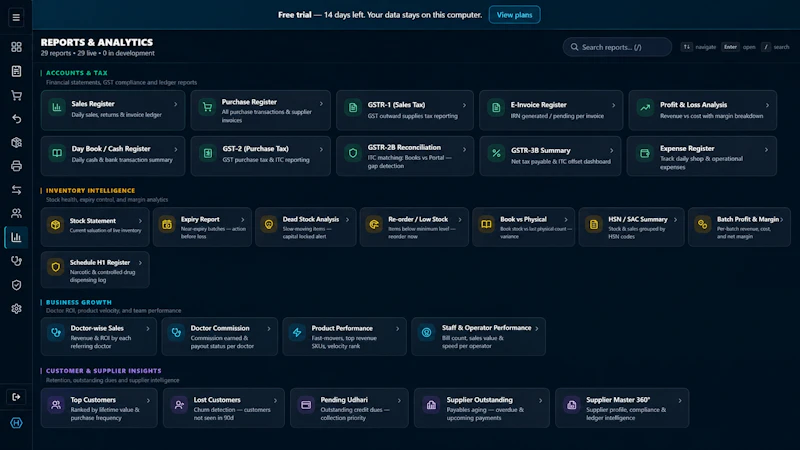This screenshot has width=800, height=450.
Task: Open the hamburger menu in the sidebar
Action: [x=16, y=17]
